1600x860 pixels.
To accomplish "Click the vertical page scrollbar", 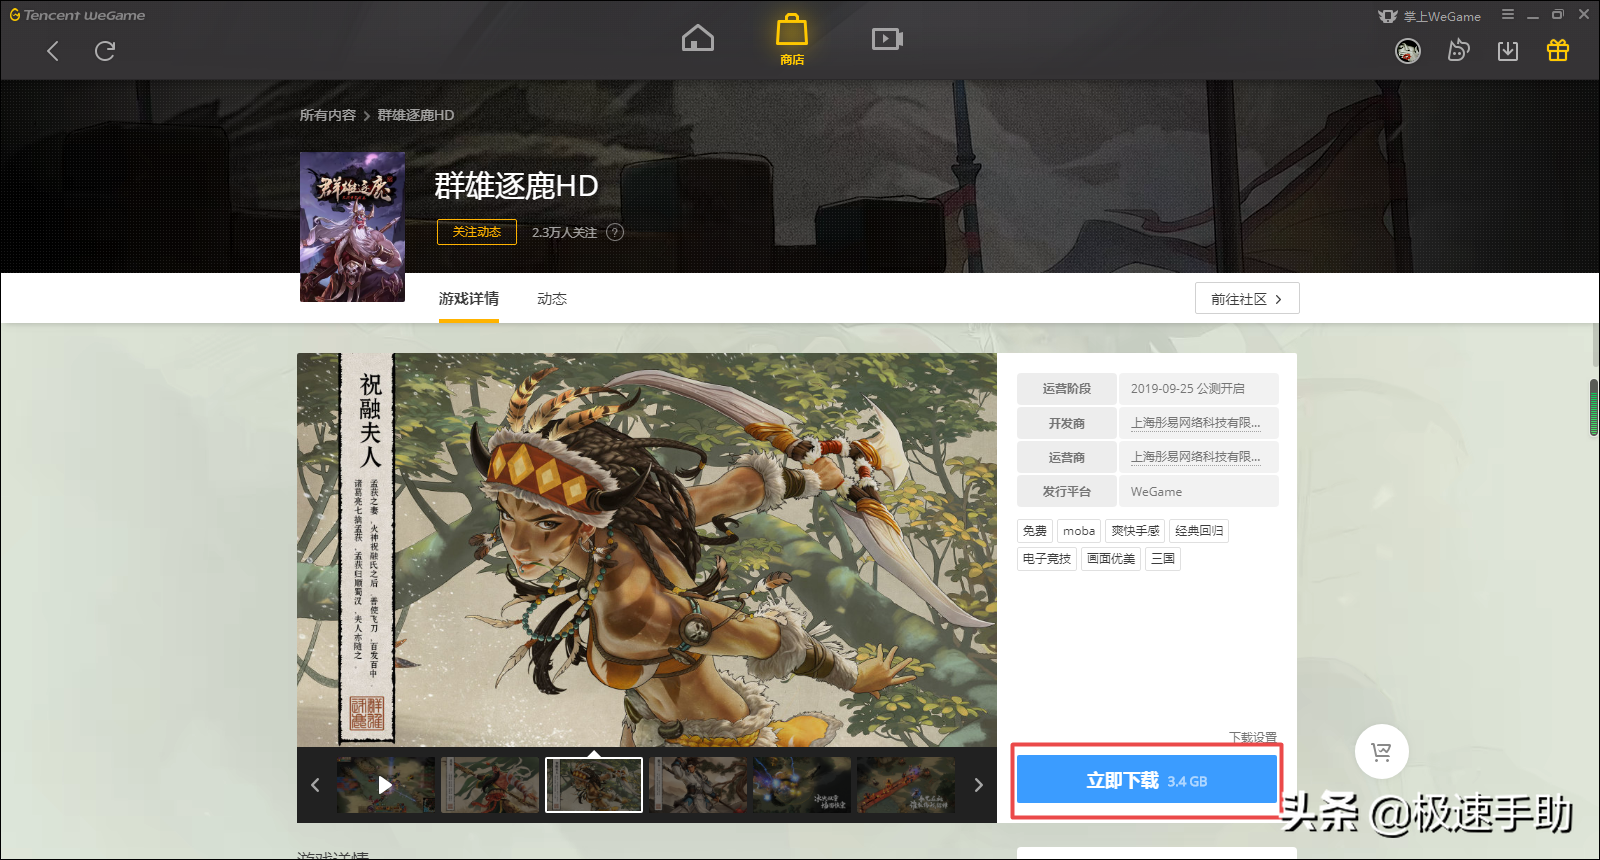I will pyautogui.click(x=1593, y=408).
